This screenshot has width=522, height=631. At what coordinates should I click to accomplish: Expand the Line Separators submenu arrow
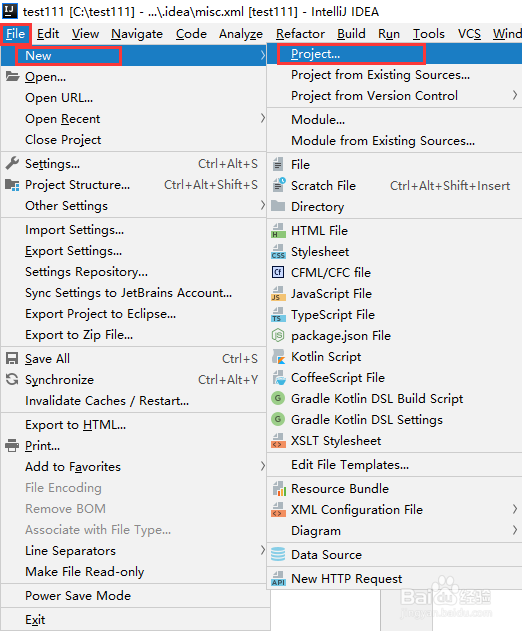click(262, 550)
